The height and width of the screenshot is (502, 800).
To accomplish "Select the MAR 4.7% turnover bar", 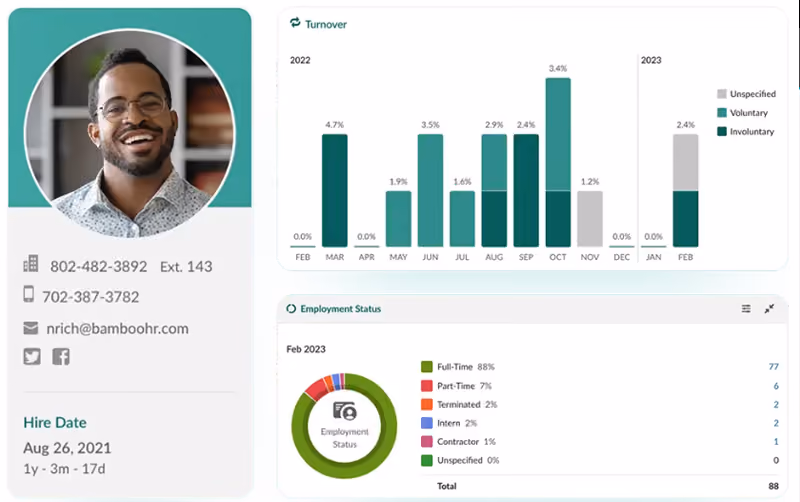I will pos(335,191).
